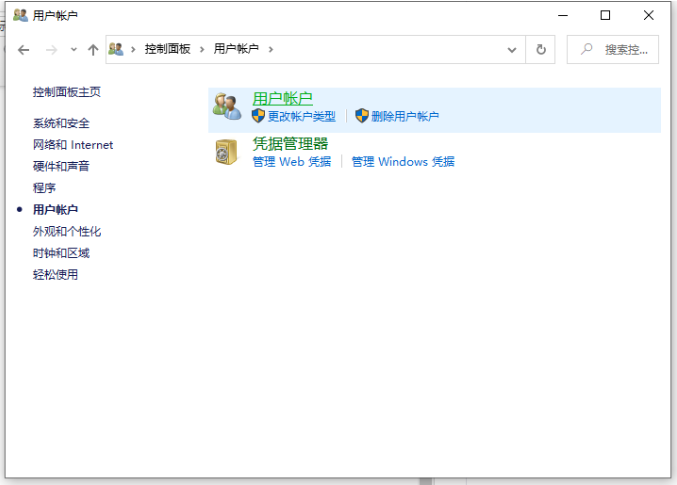Expand the address bar history dropdown

tap(513, 50)
